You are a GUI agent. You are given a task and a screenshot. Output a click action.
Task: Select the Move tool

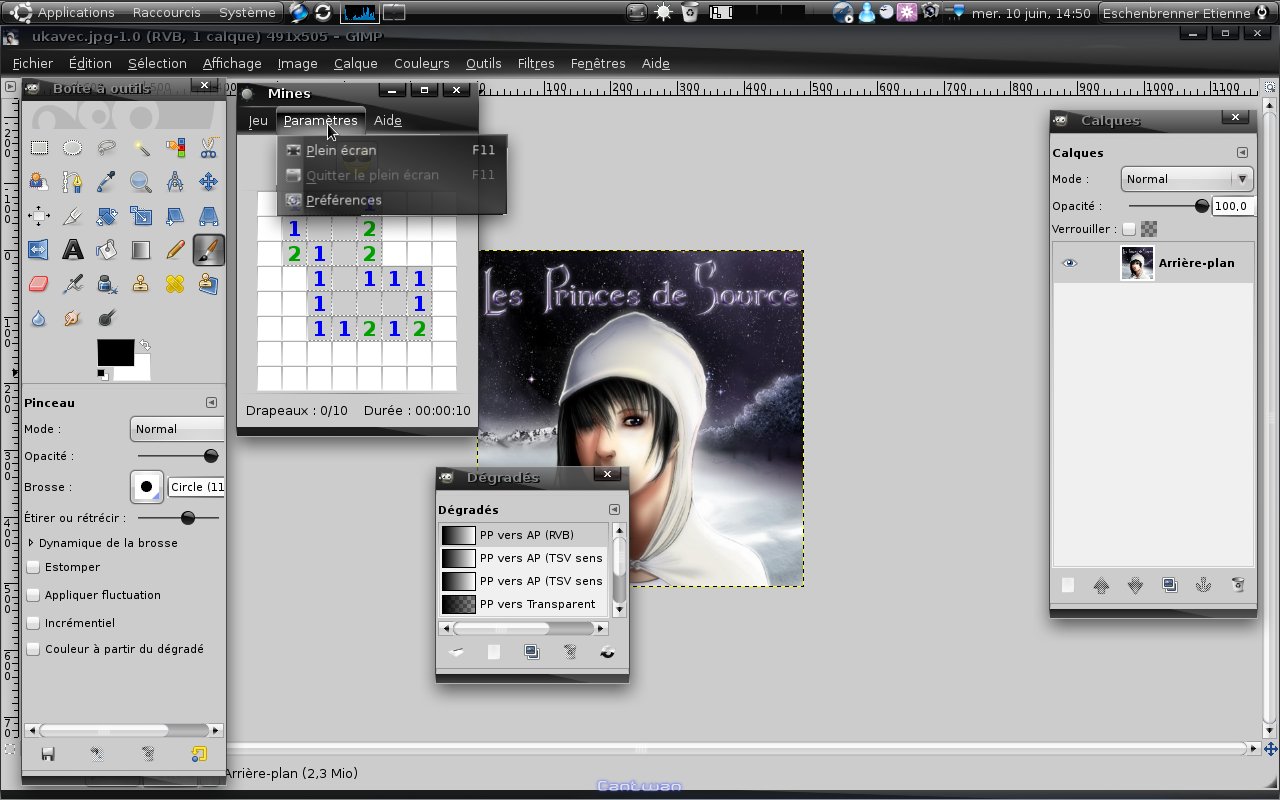tap(208, 182)
